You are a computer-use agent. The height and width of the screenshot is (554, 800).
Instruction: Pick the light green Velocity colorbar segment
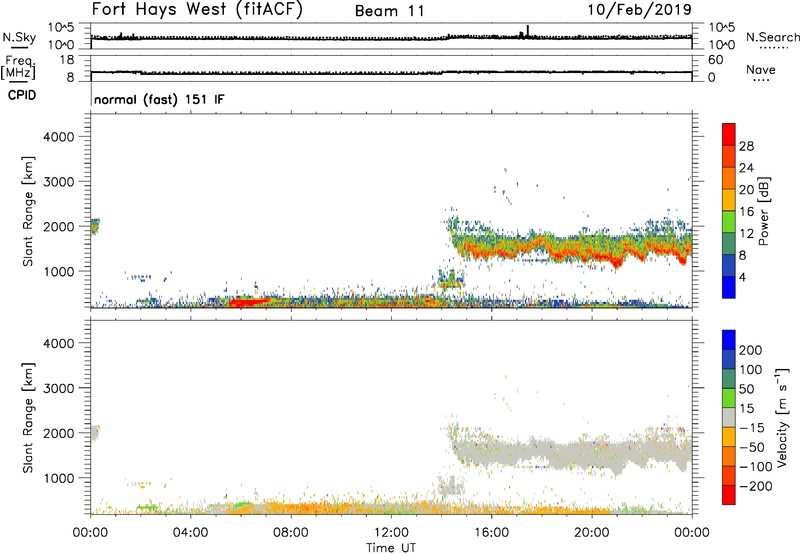click(729, 398)
